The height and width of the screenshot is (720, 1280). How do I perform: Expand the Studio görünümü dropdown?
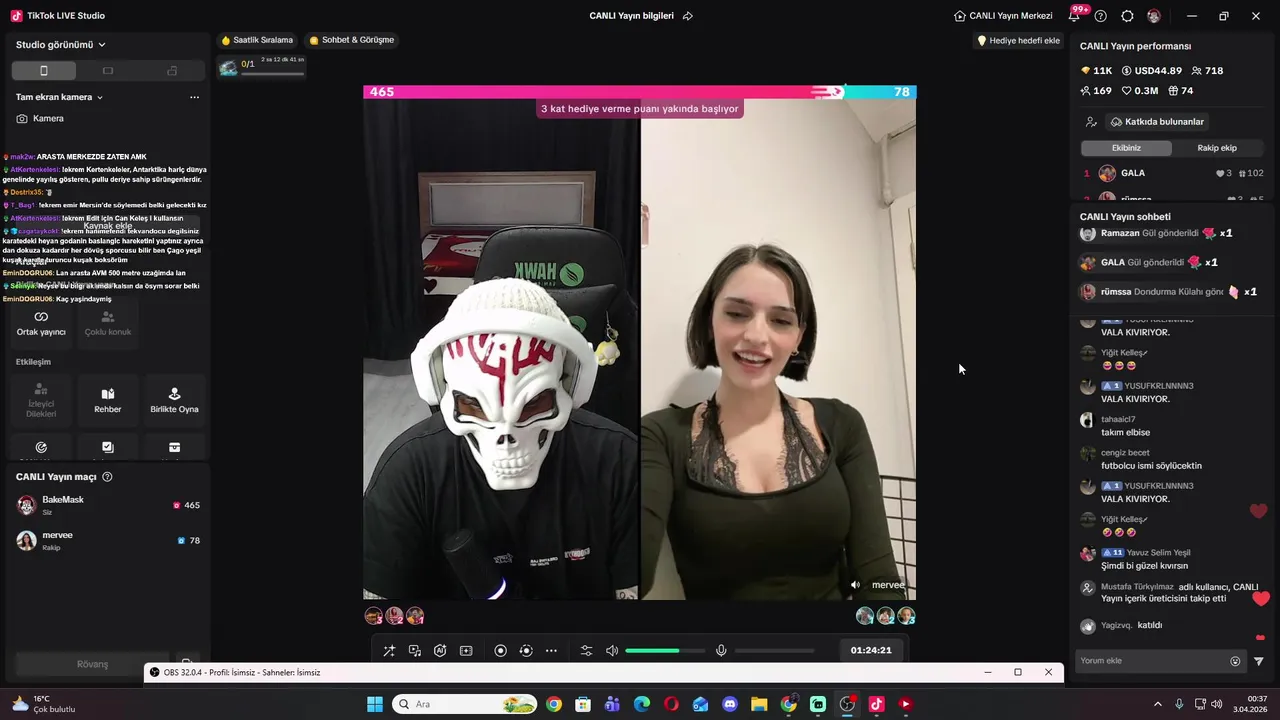tap(61, 45)
